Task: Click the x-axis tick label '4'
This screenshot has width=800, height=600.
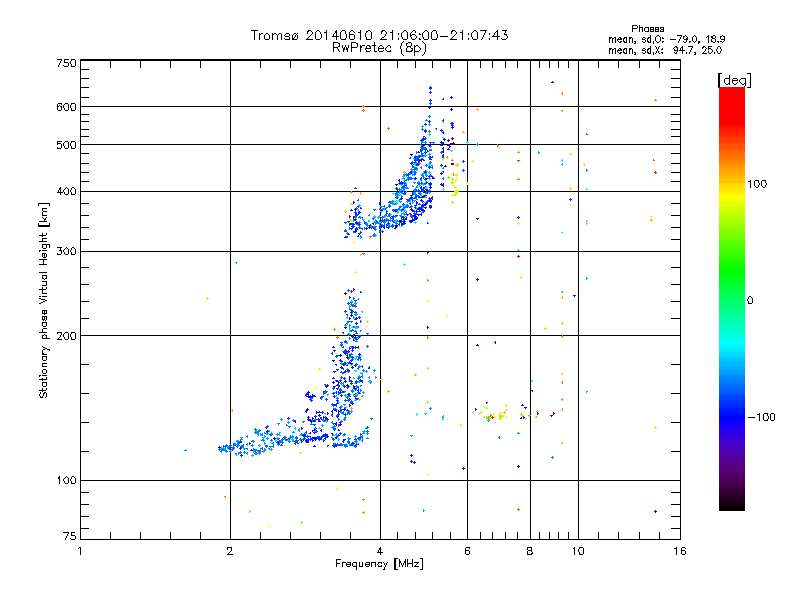Action: (380, 551)
